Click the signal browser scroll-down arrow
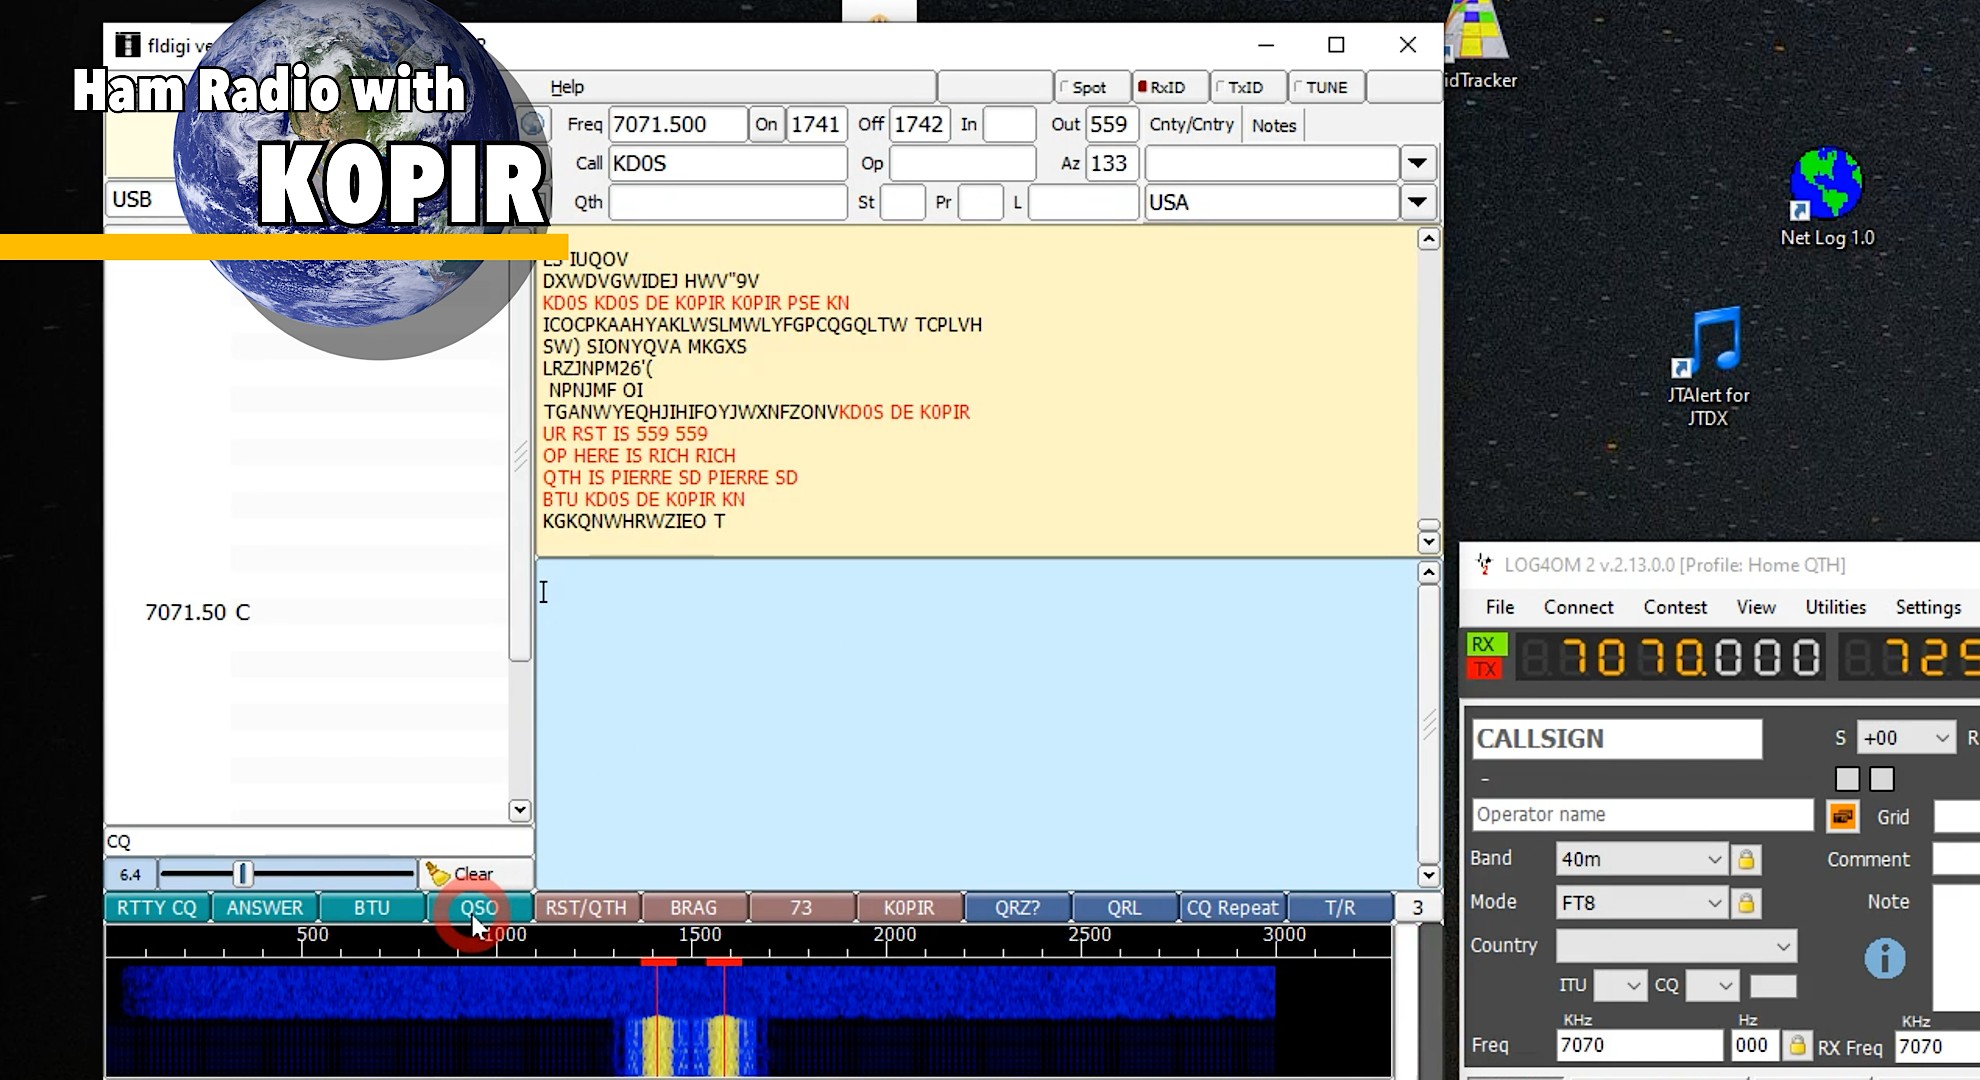The image size is (1980, 1080). click(519, 811)
